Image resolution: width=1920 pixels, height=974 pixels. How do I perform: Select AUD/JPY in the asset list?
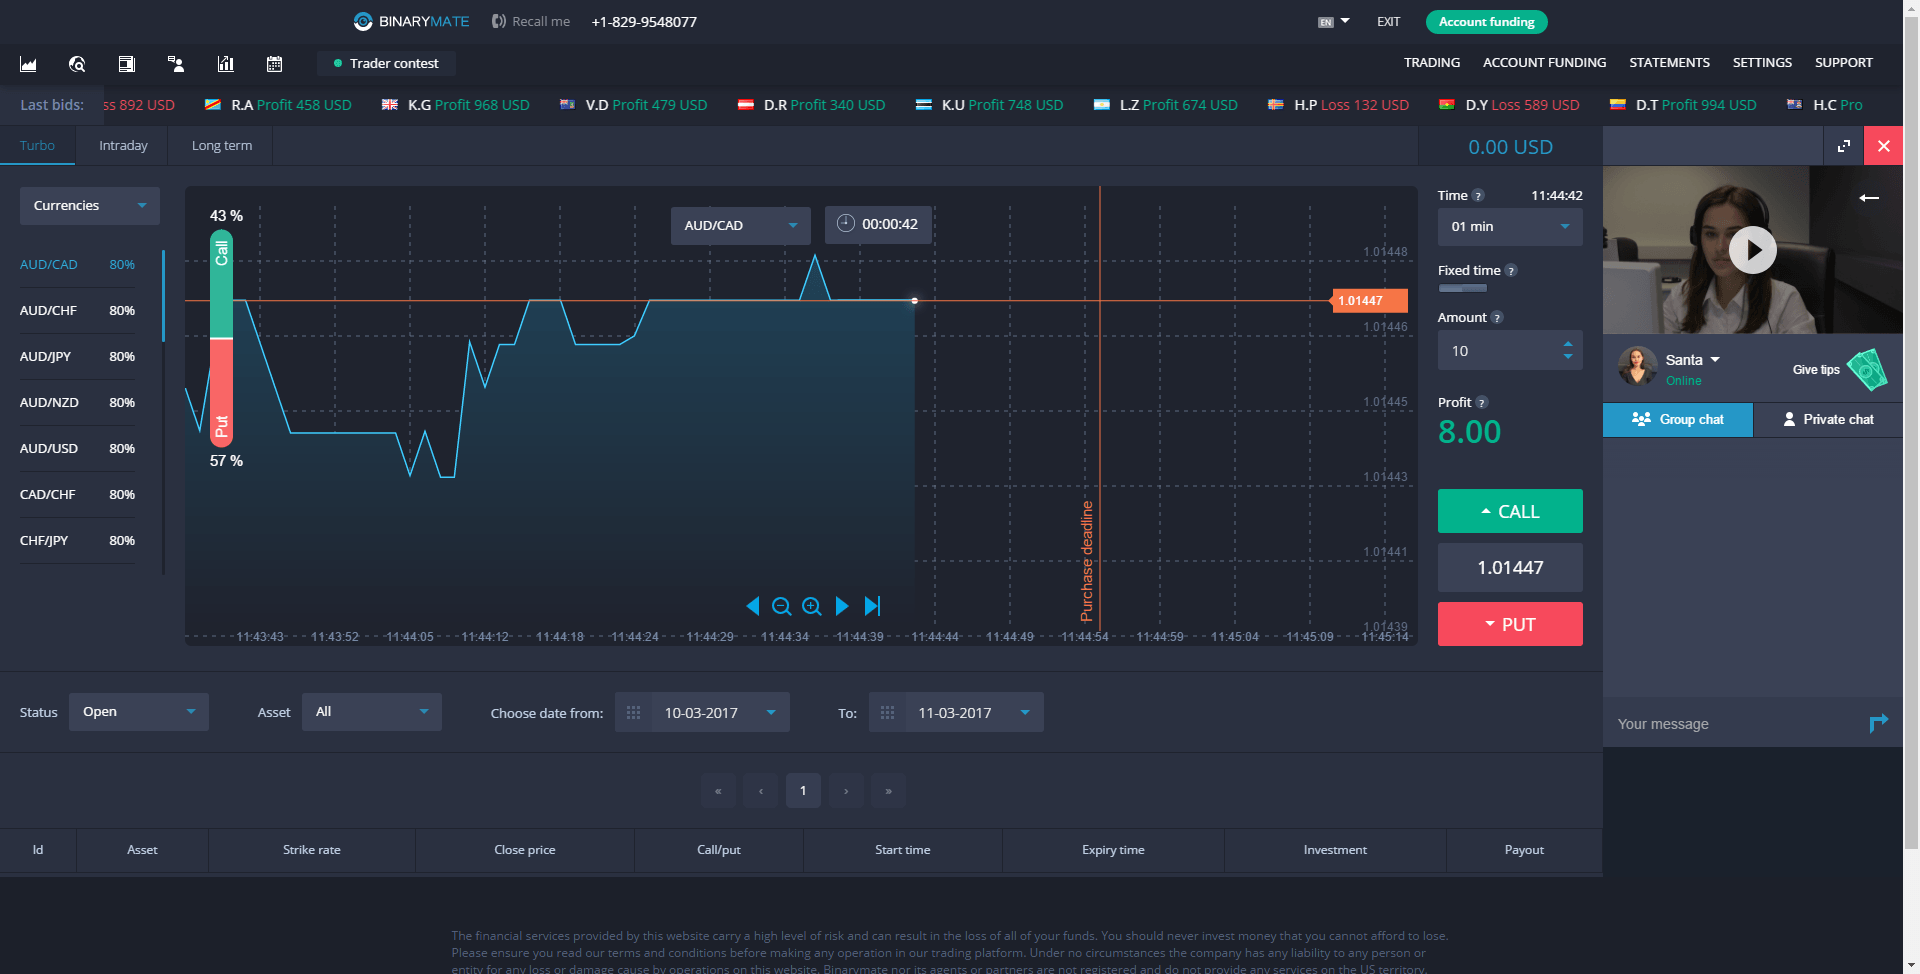pyautogui.click(x=77, y=357)
